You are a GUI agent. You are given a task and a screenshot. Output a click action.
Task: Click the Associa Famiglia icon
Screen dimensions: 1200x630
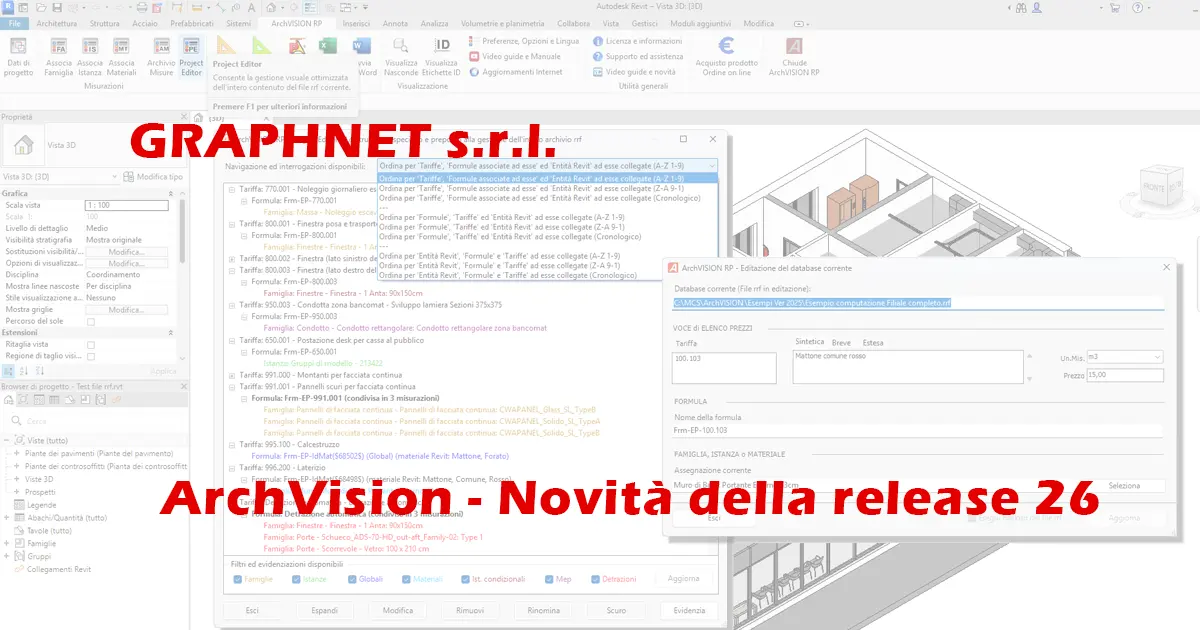click(59, 46)
